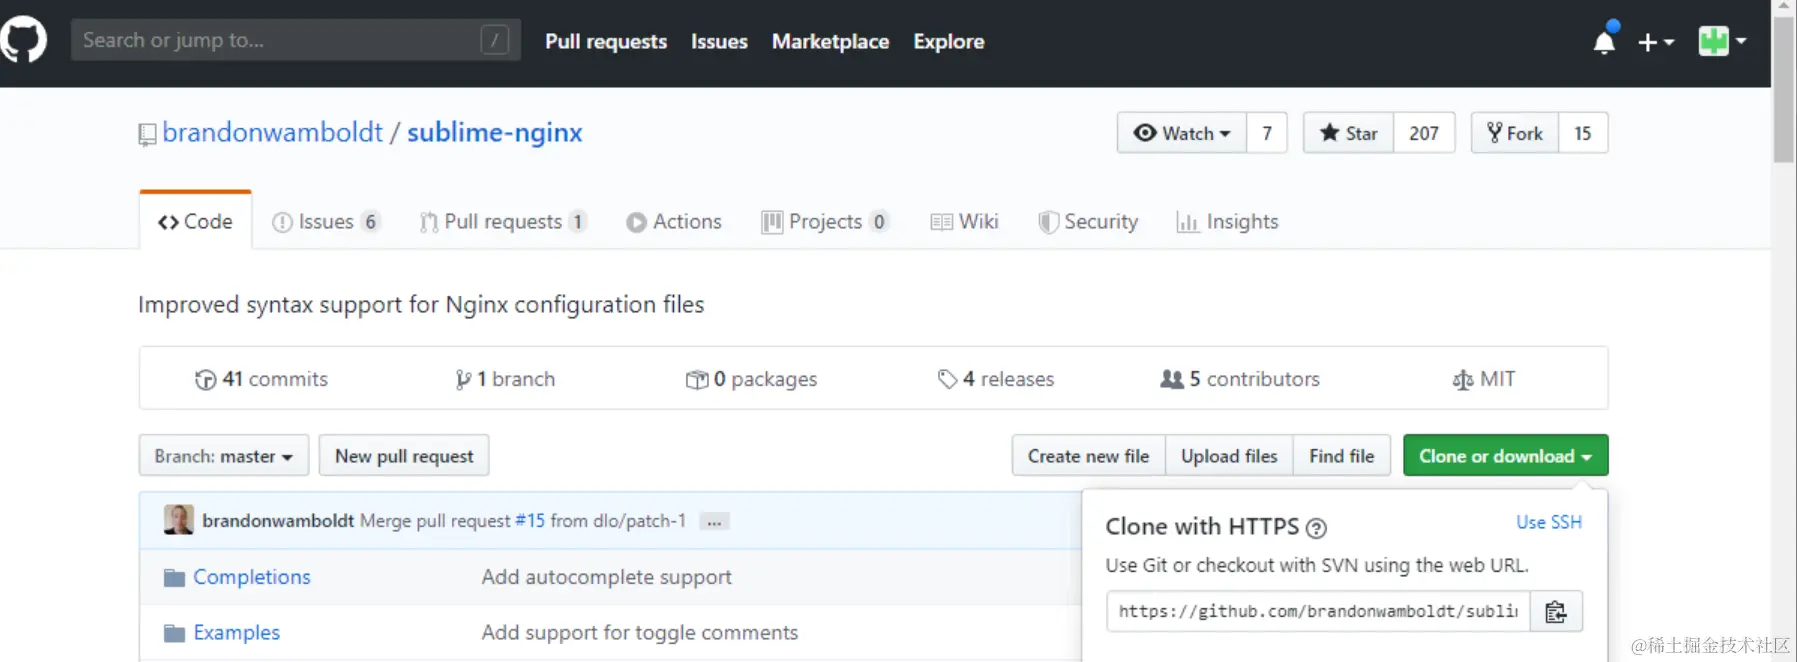
Task: View 41 commits
Action: [261, 379]
